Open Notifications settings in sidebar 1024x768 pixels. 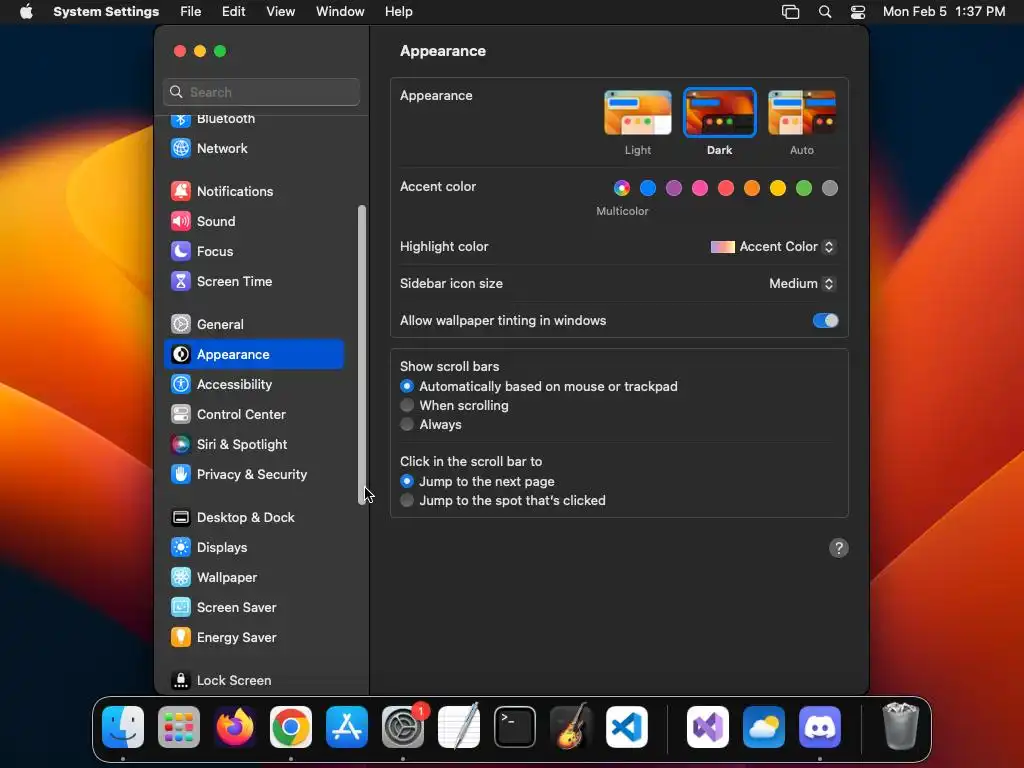(253, 191)
